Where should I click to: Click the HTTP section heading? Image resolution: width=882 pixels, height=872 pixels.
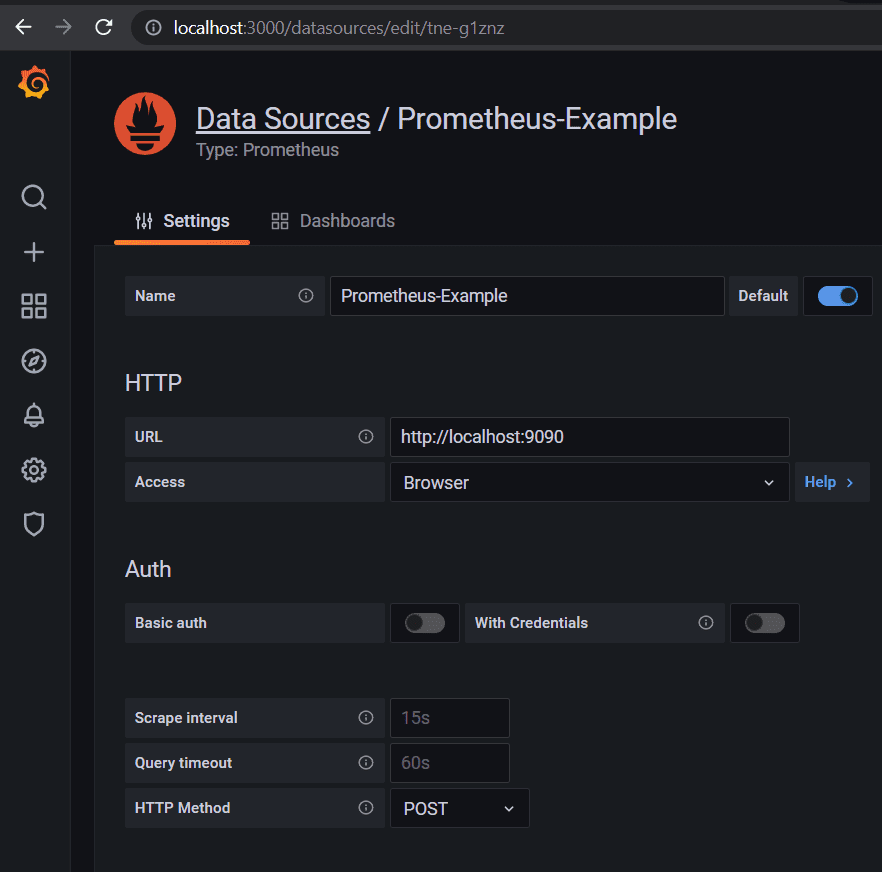point(153,383)
